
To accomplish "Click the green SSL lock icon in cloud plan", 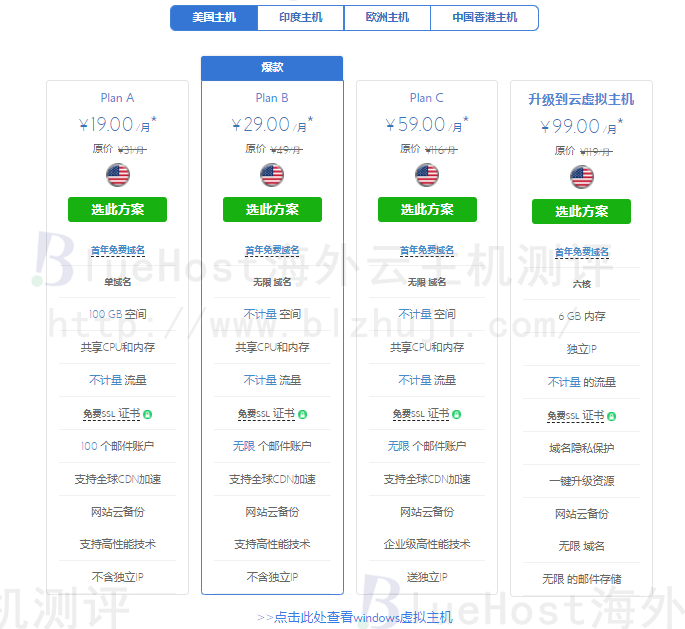I will 612,416.
